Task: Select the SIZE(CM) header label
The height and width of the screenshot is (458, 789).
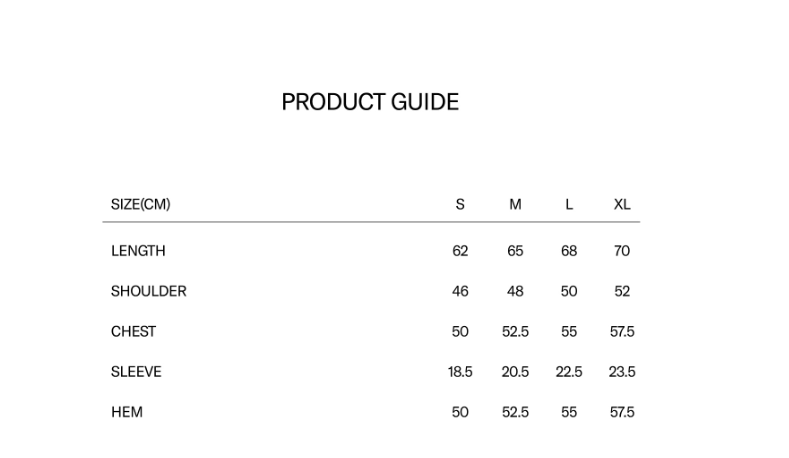Action: 140,204
